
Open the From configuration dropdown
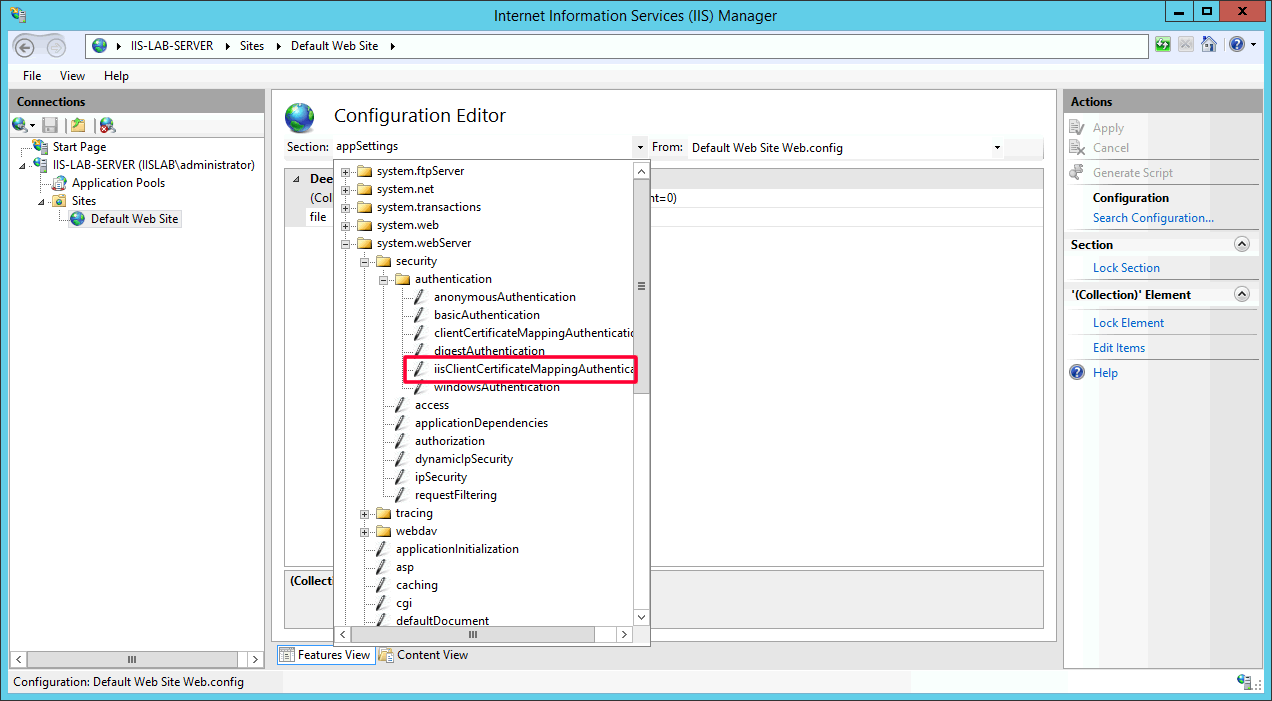[x=997, y=148]
